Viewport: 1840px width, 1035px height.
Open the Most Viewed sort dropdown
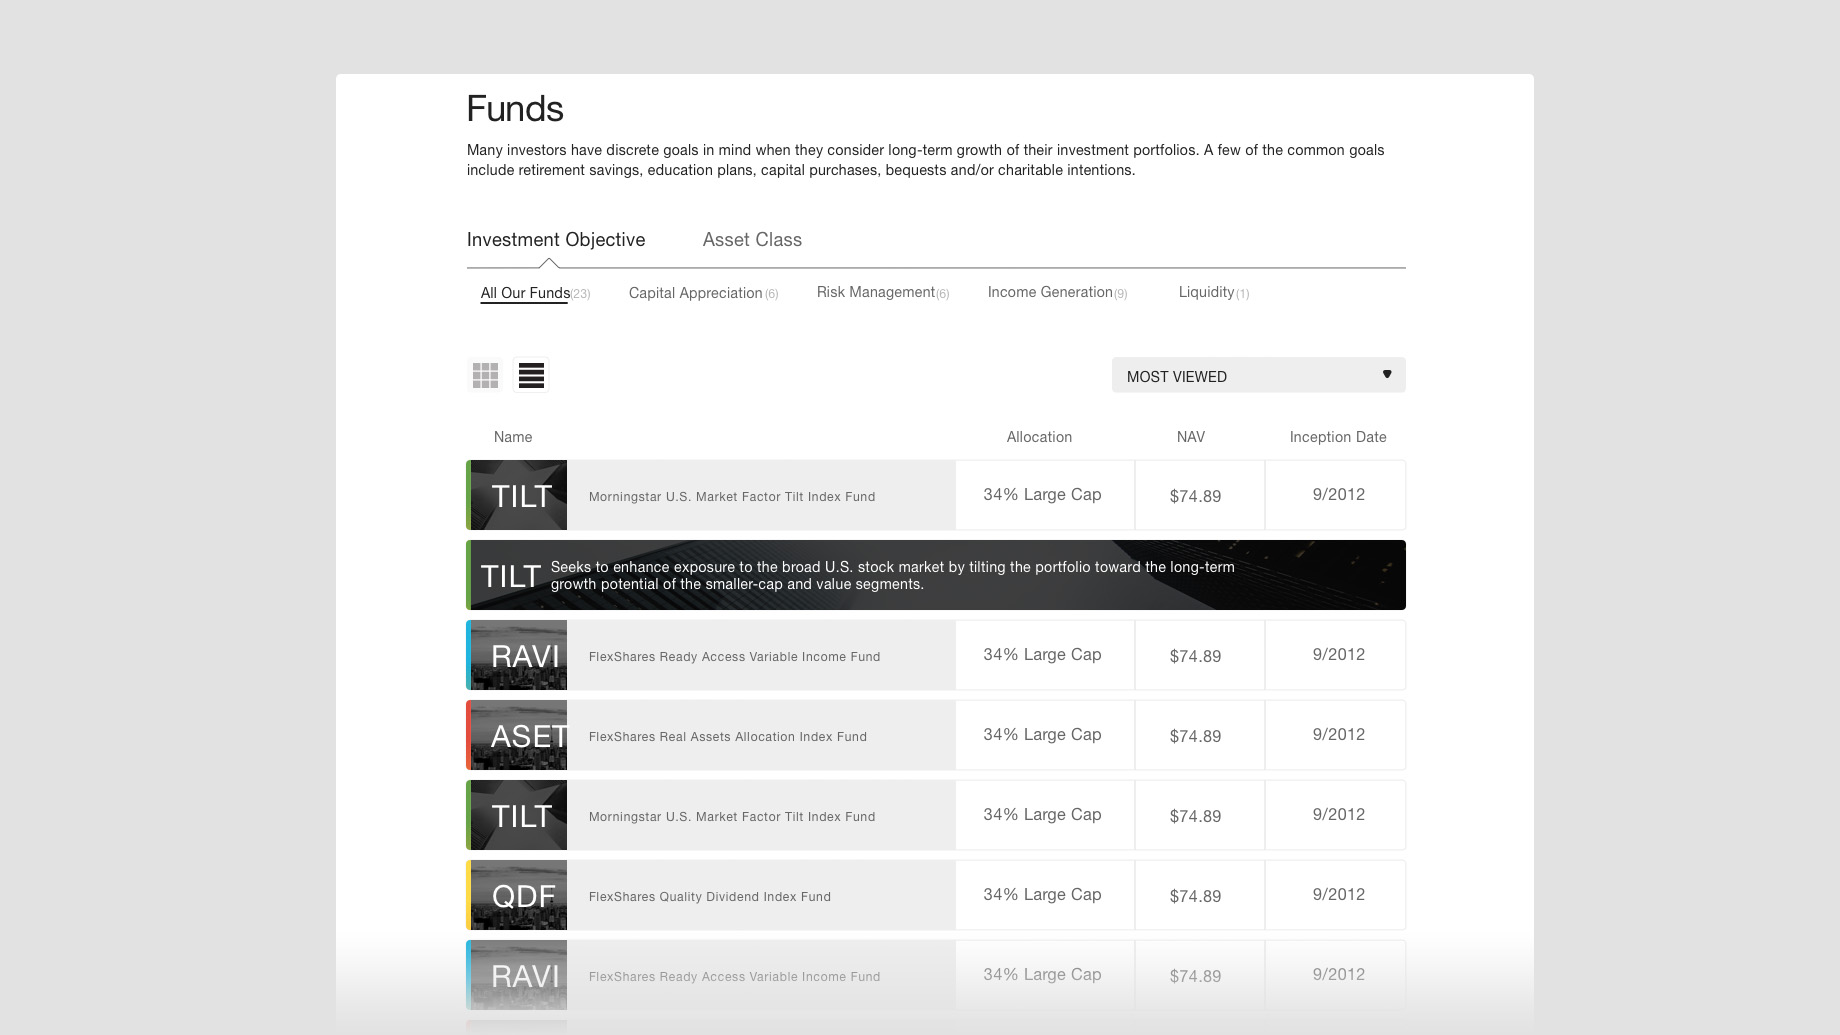coord(1257,376)
